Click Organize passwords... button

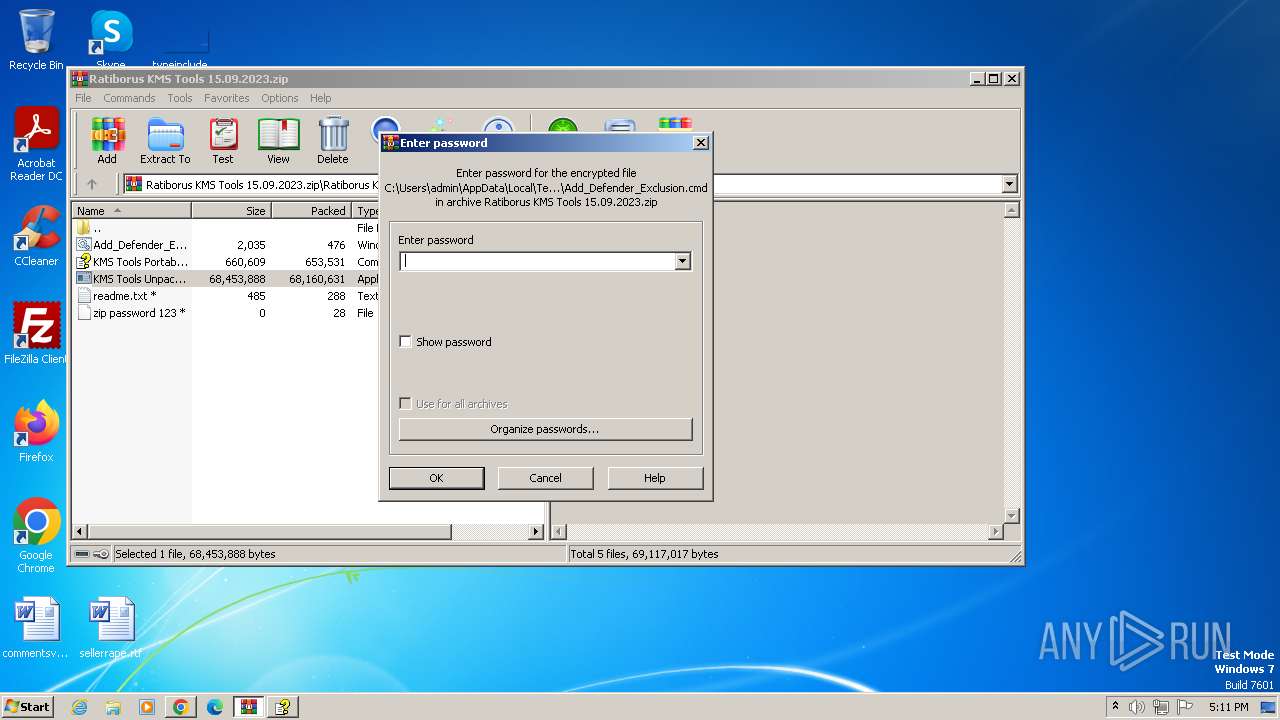tap(545, 429)
